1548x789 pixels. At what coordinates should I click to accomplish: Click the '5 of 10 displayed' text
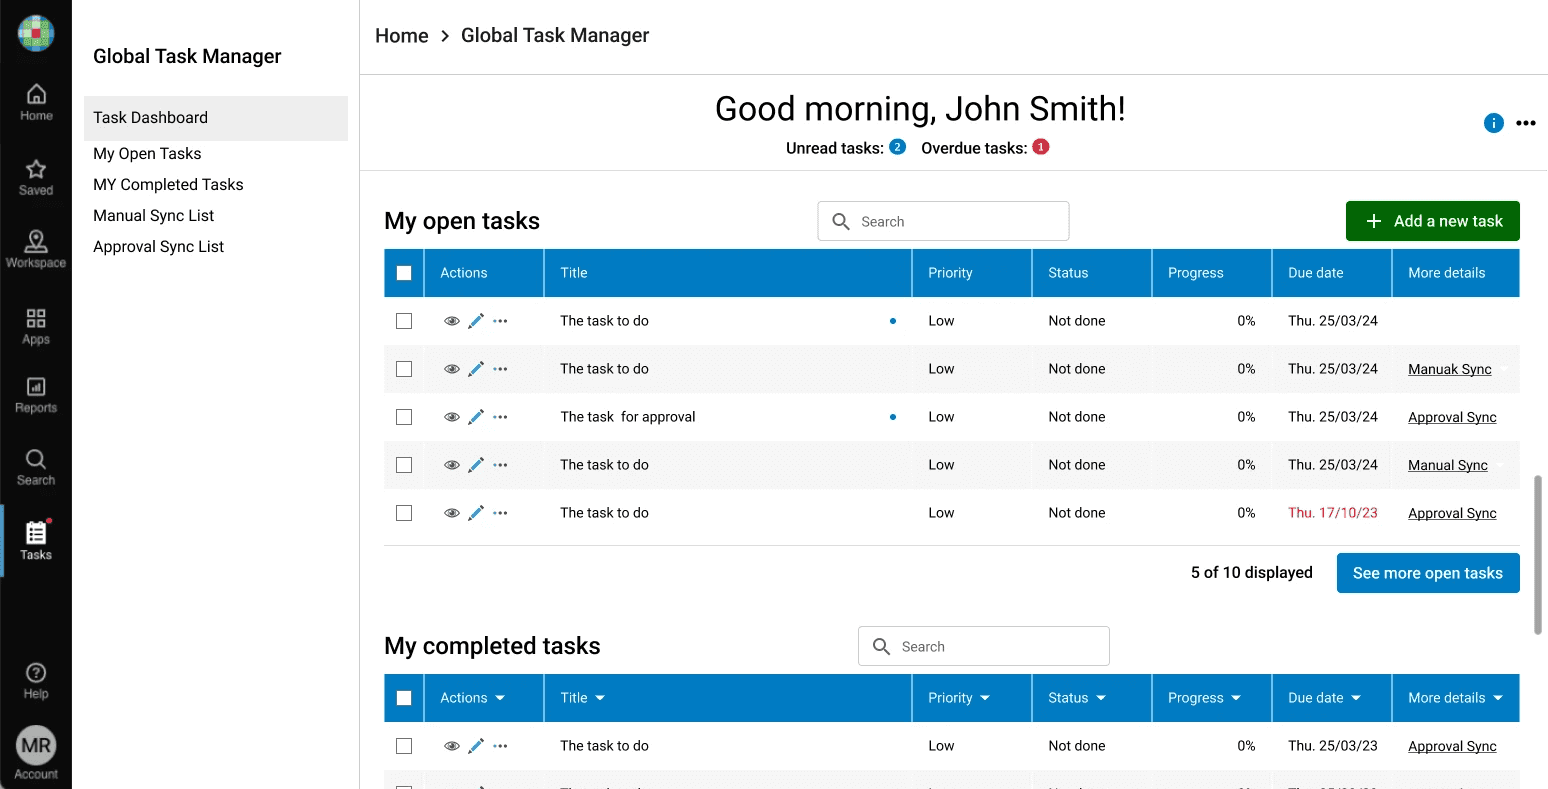[x=1252, y=573]
